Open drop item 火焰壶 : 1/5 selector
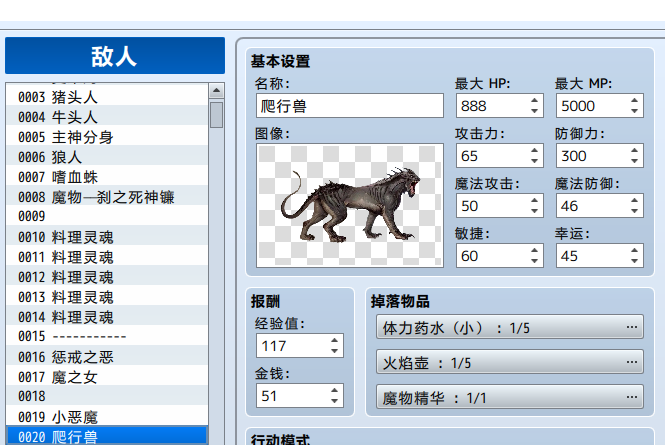This screenshot has width=665, height=445. 510,362
